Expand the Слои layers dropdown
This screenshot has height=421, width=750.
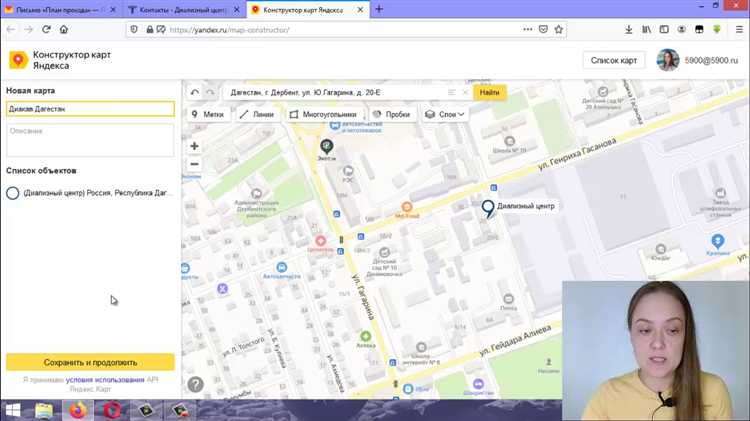pos(445,114)
